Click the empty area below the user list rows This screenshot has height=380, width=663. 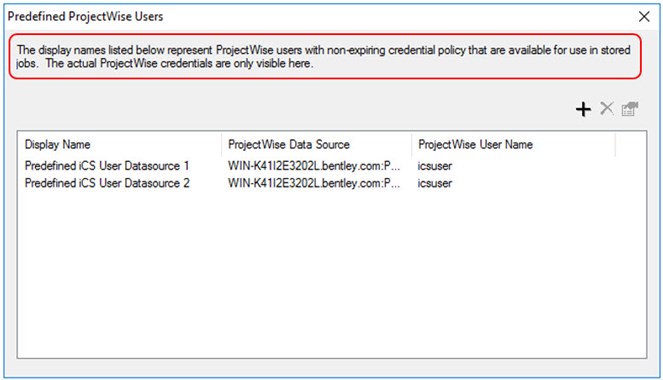pos(332,275)
